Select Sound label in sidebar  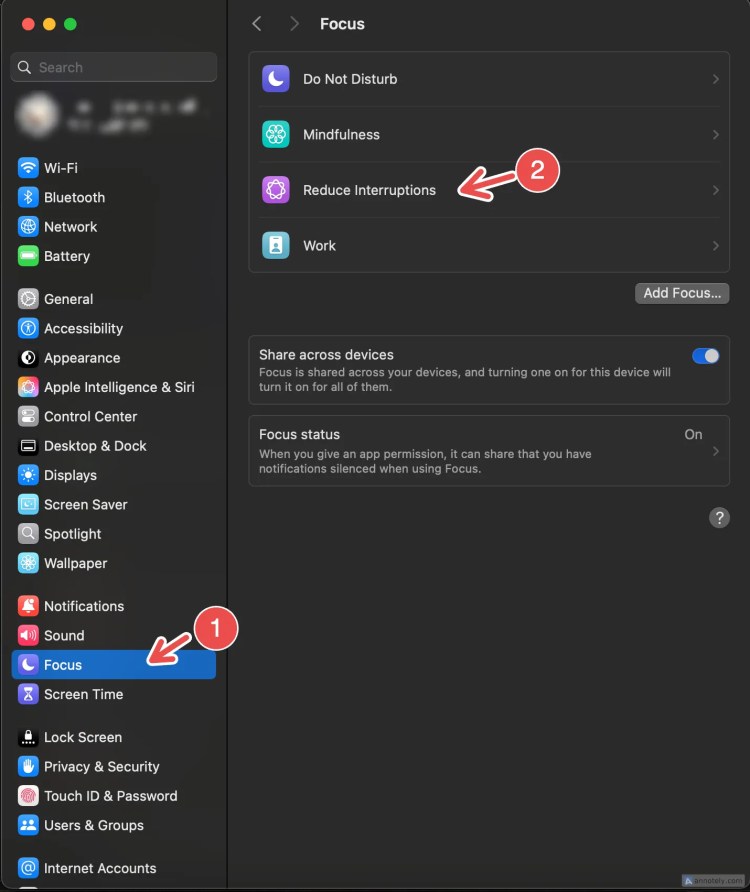coord(64,635)
